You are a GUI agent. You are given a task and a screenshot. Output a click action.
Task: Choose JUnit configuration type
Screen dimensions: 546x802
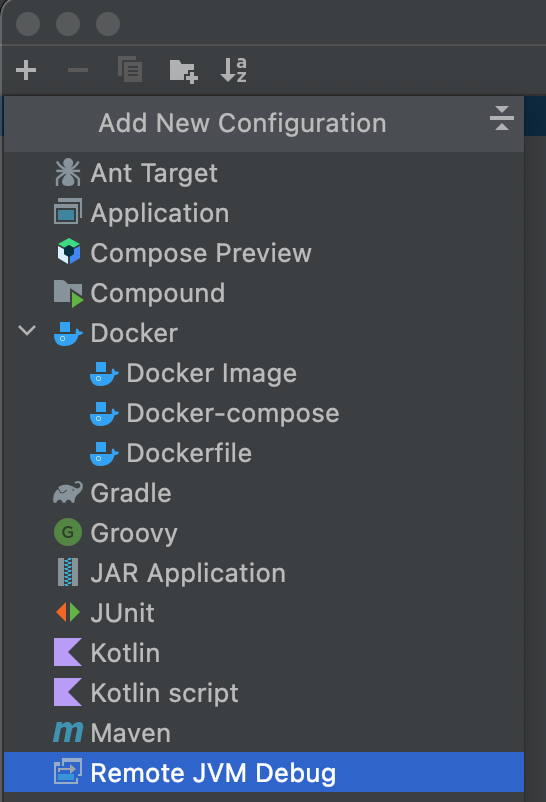click(x=122, y=612)
